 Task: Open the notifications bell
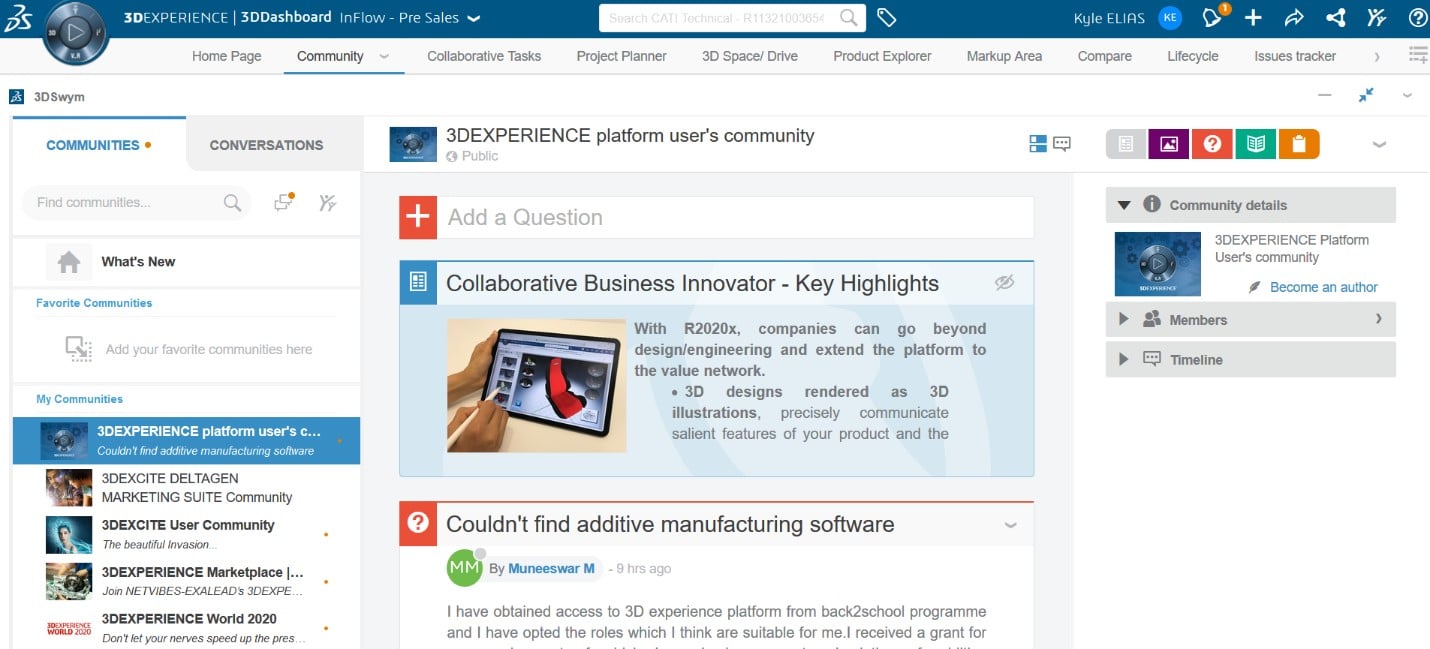[x=1213, y=18]
